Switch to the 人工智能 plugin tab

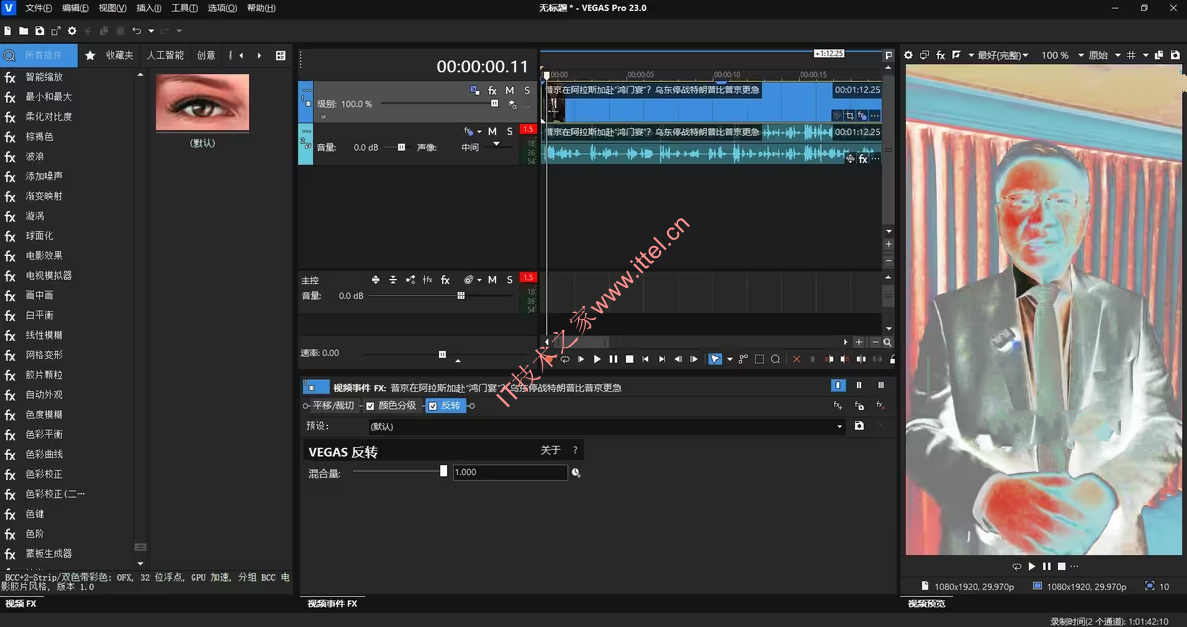coord(165,56)
